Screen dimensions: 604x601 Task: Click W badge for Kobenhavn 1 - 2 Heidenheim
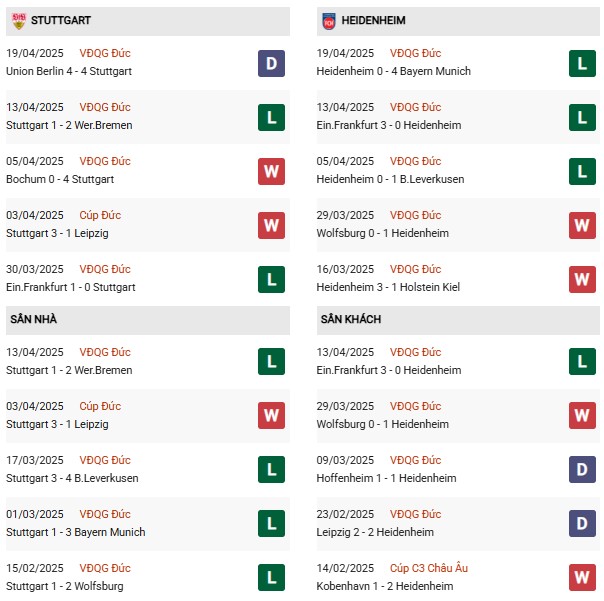583,578
